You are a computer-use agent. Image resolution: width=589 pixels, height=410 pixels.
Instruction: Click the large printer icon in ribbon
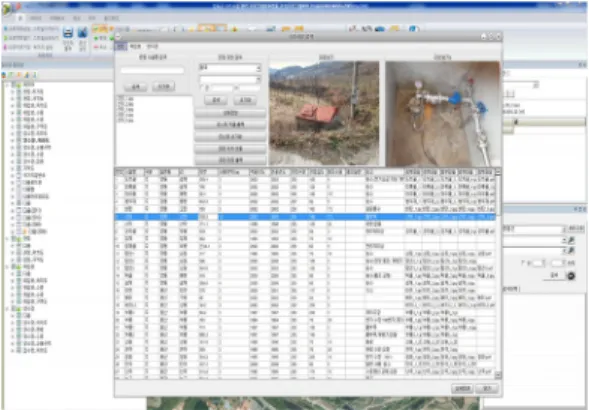coord(68,33)
